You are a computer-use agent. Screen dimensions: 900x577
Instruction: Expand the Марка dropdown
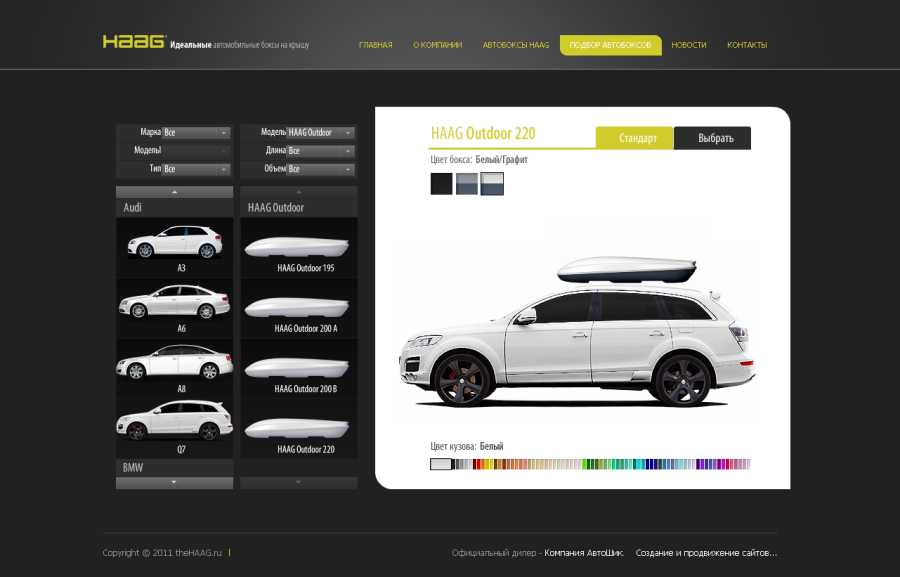196,133
